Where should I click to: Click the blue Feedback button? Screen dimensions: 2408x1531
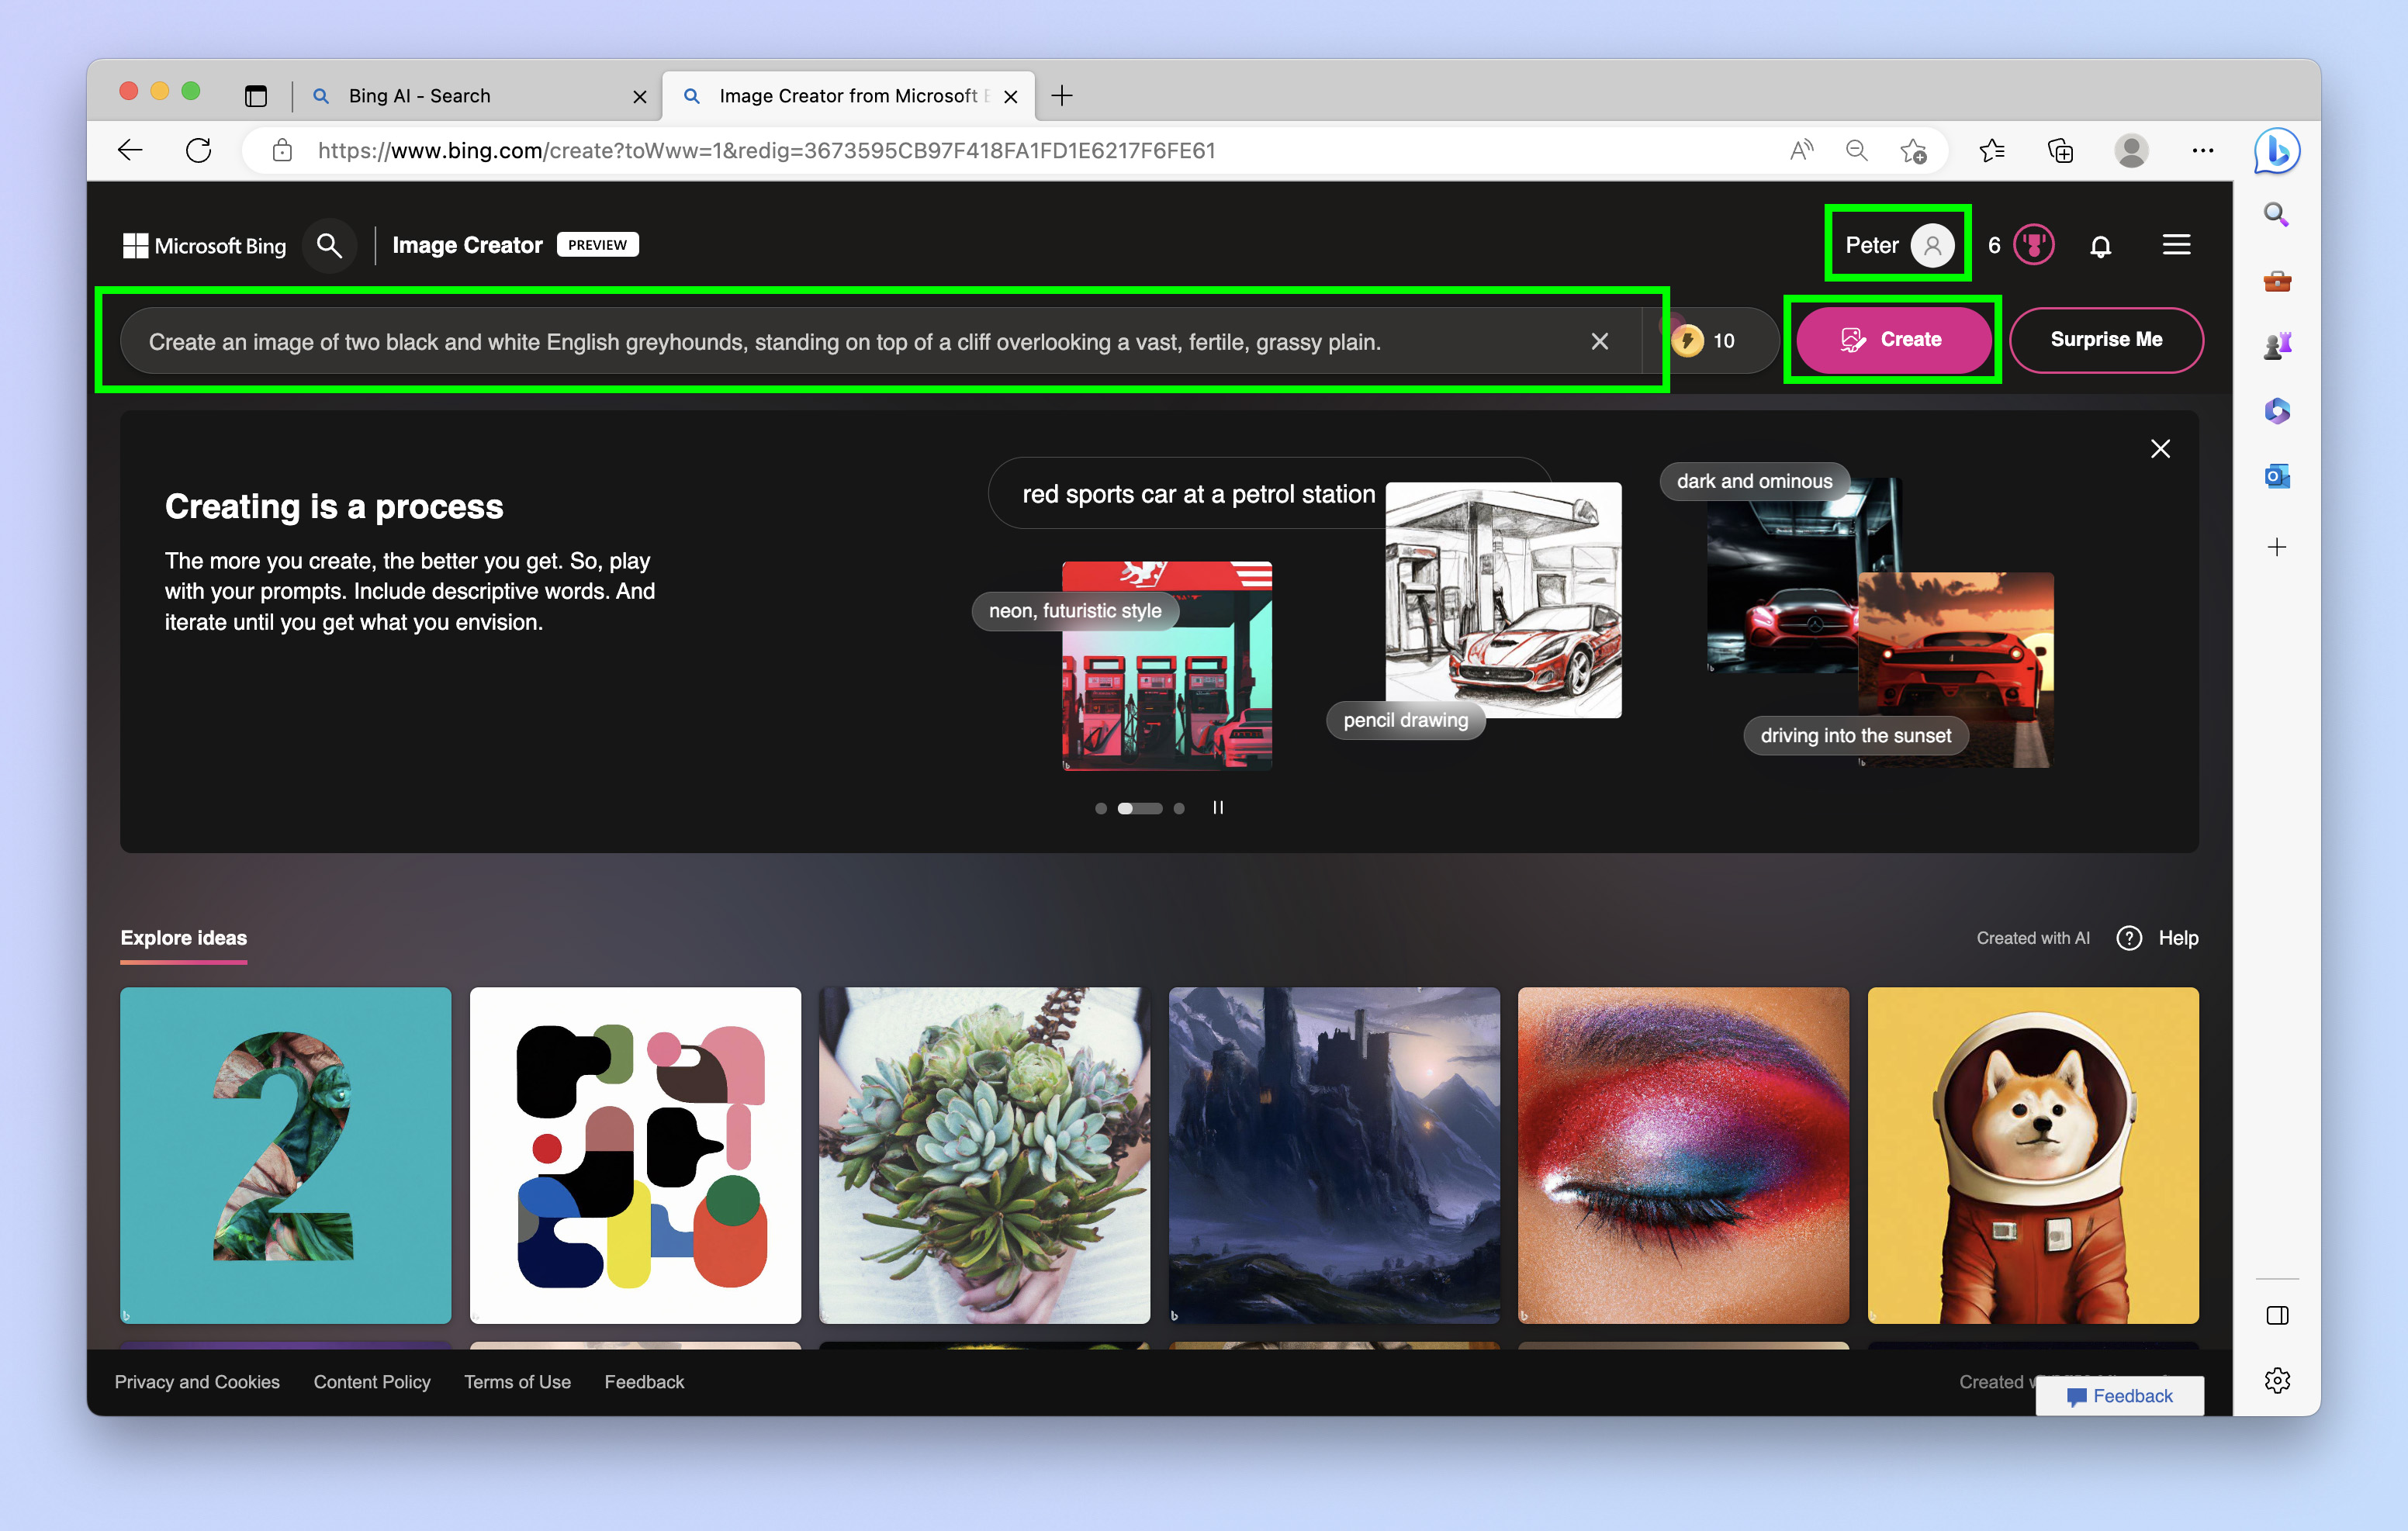pyautogui.click(x=2120, y=1396)
